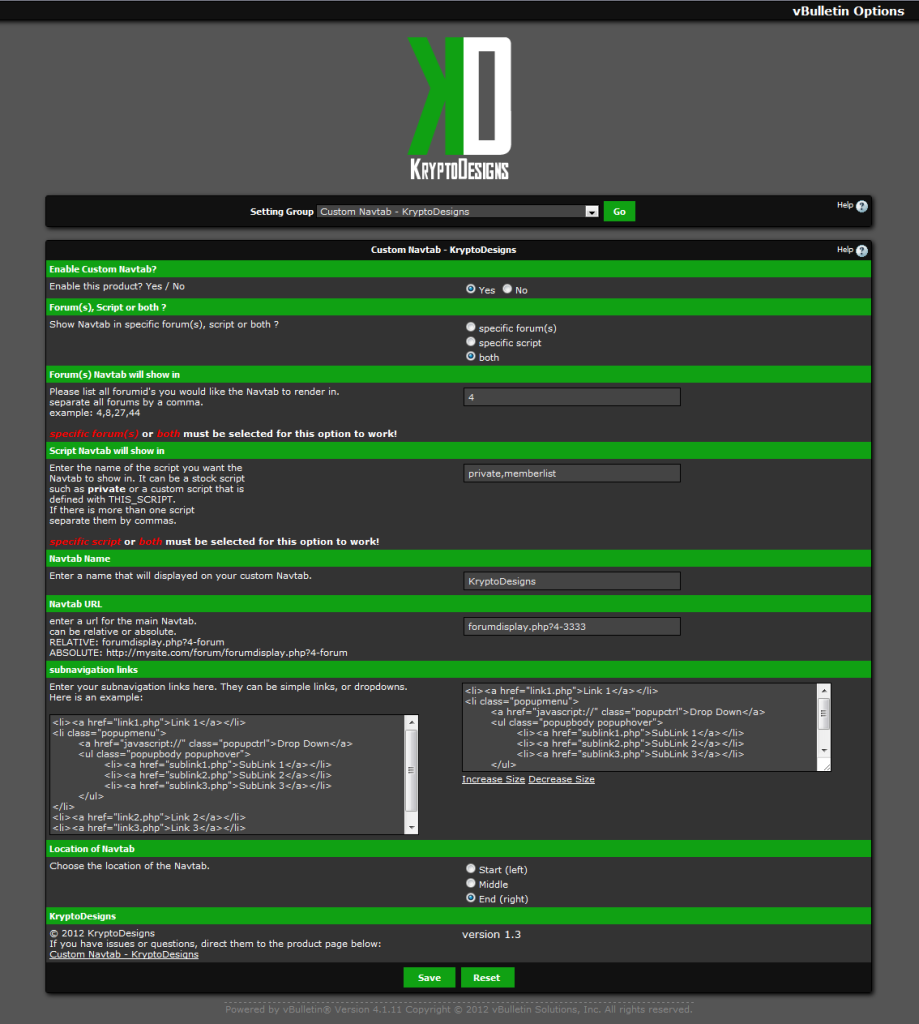
Task: Click the 'Navtab URL' section heading
Action: coord(76,604)
